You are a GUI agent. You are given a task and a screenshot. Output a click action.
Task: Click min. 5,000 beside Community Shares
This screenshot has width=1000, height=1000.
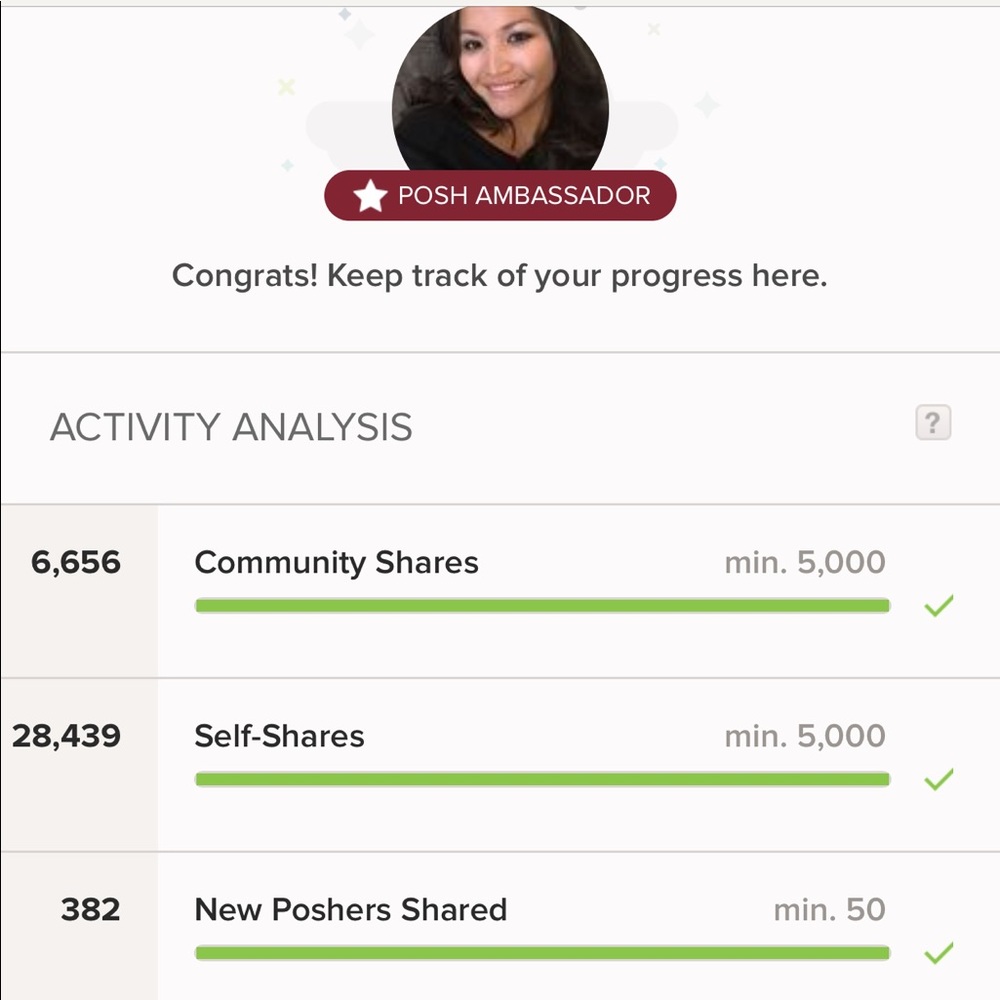pos(805,563)
